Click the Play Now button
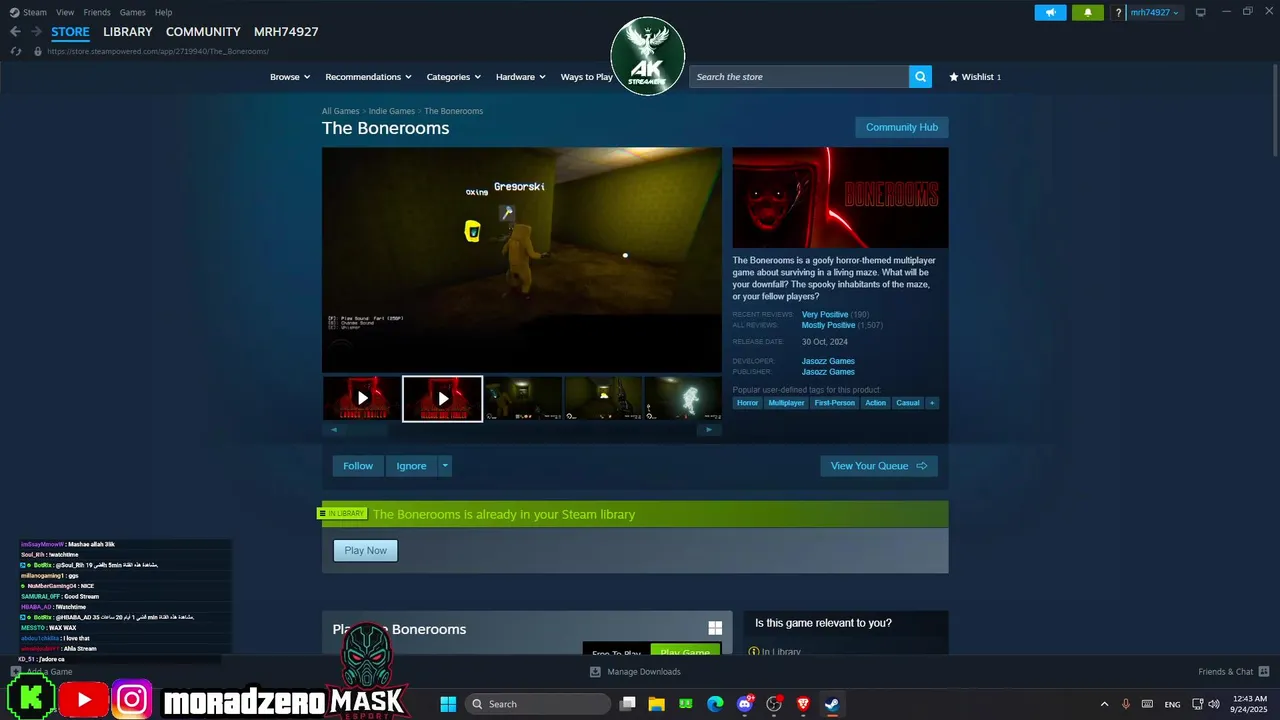The height and width of the screenshot is (720, 1280). 365,550
